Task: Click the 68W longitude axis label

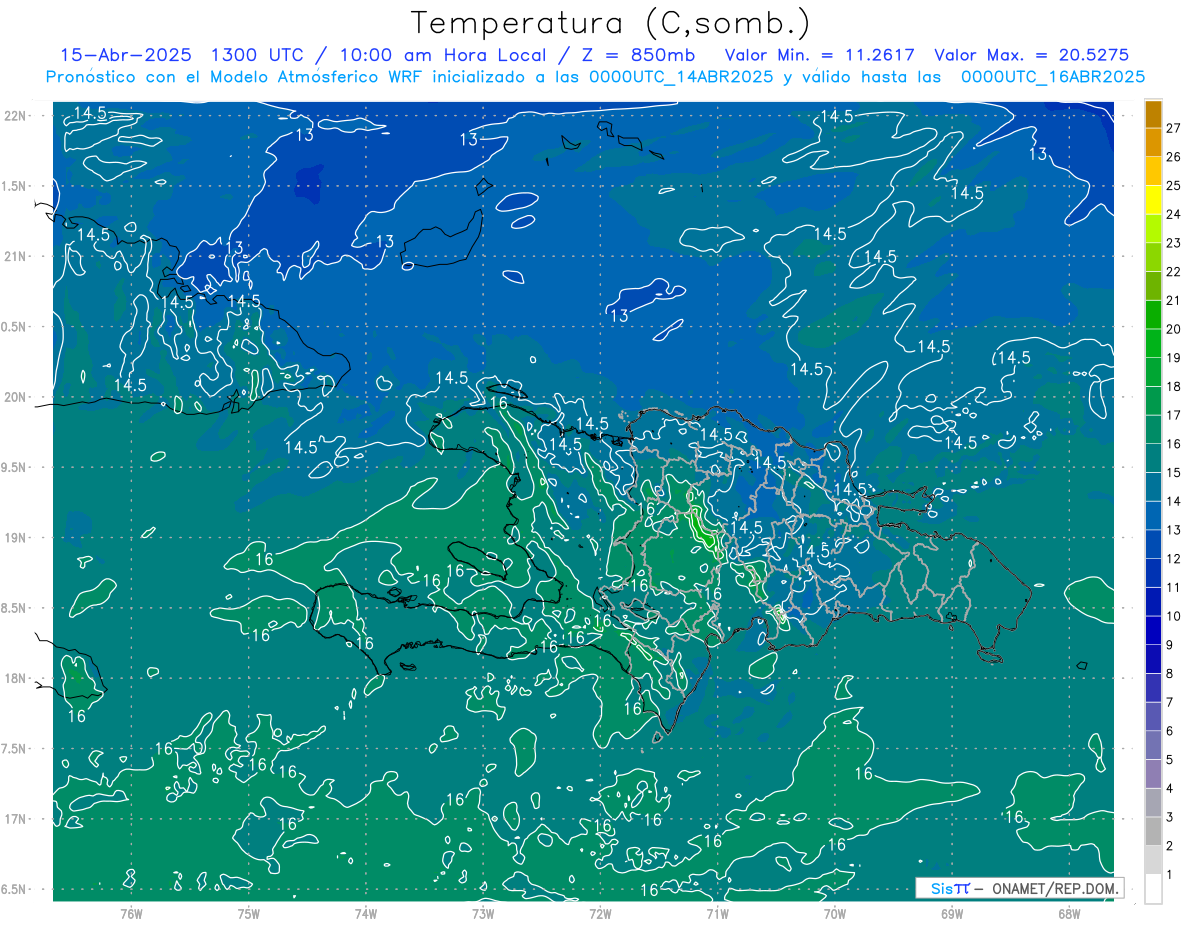Action: [x=1069, y=913]
